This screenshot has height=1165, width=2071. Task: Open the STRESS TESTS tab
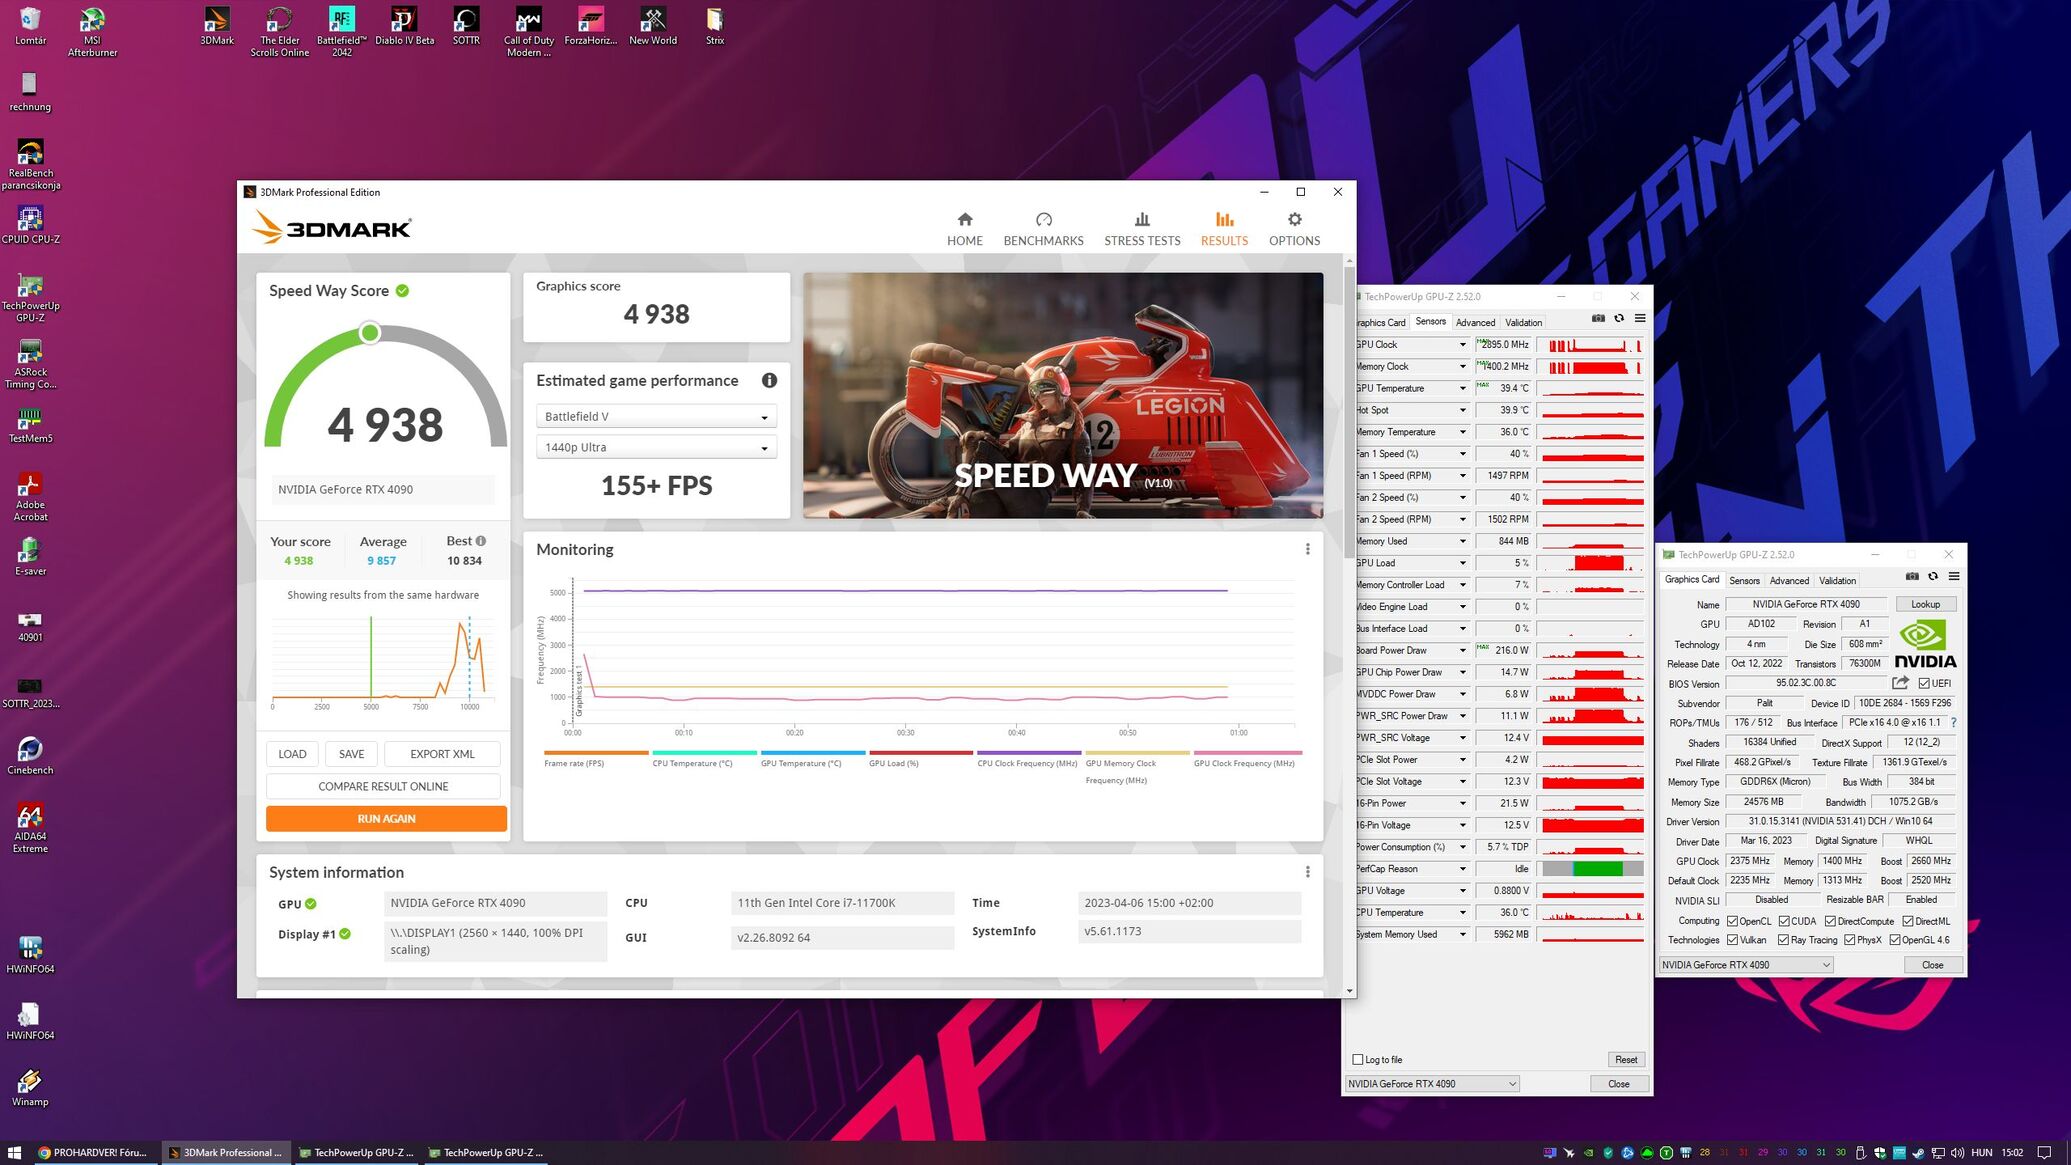click(1142, 229)
